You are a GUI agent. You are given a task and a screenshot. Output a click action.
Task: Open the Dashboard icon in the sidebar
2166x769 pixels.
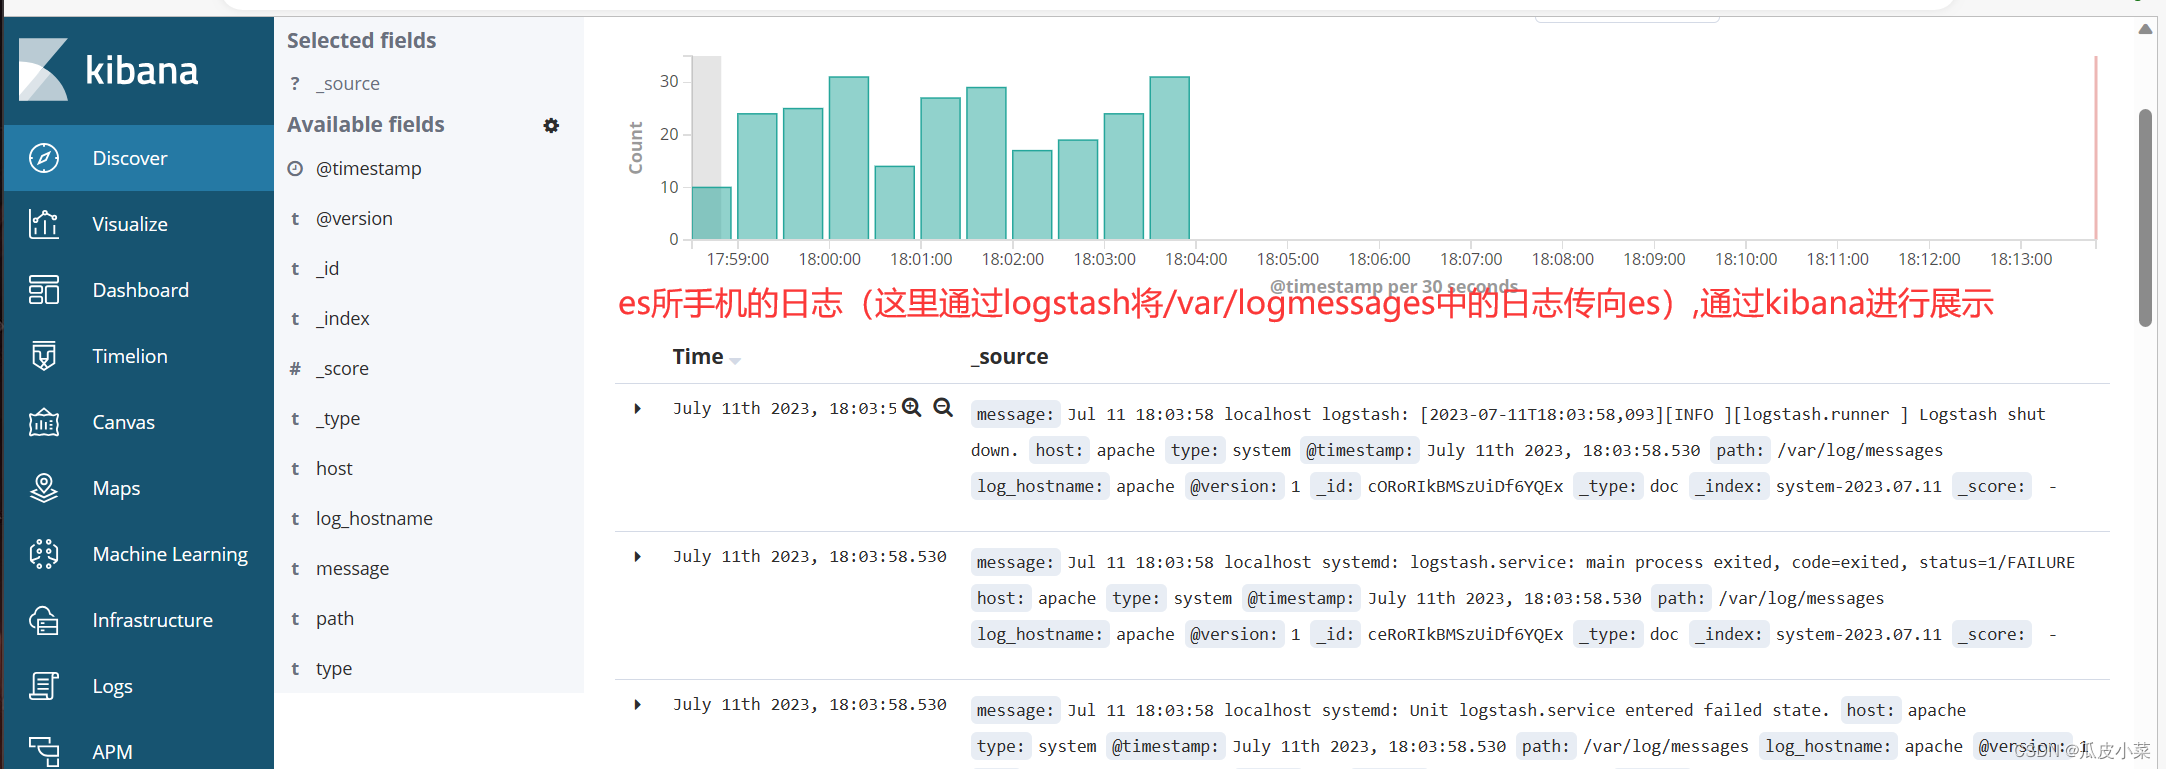tap(44, 290)
